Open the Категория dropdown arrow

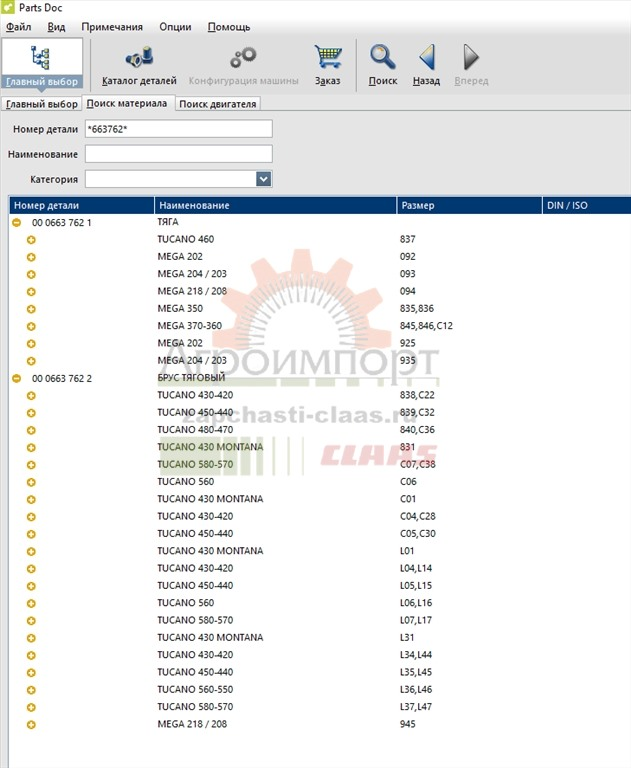click(x=264, y=179)
